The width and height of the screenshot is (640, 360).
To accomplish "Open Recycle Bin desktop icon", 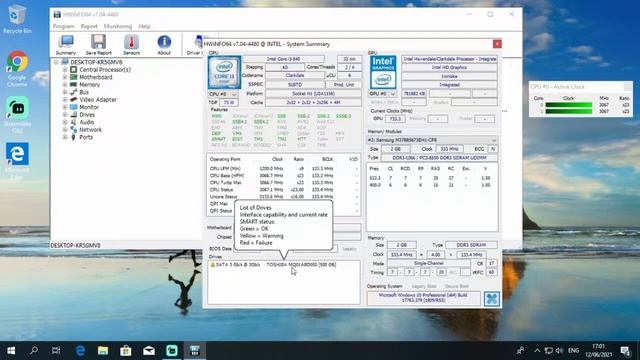I will click(16, 19).
